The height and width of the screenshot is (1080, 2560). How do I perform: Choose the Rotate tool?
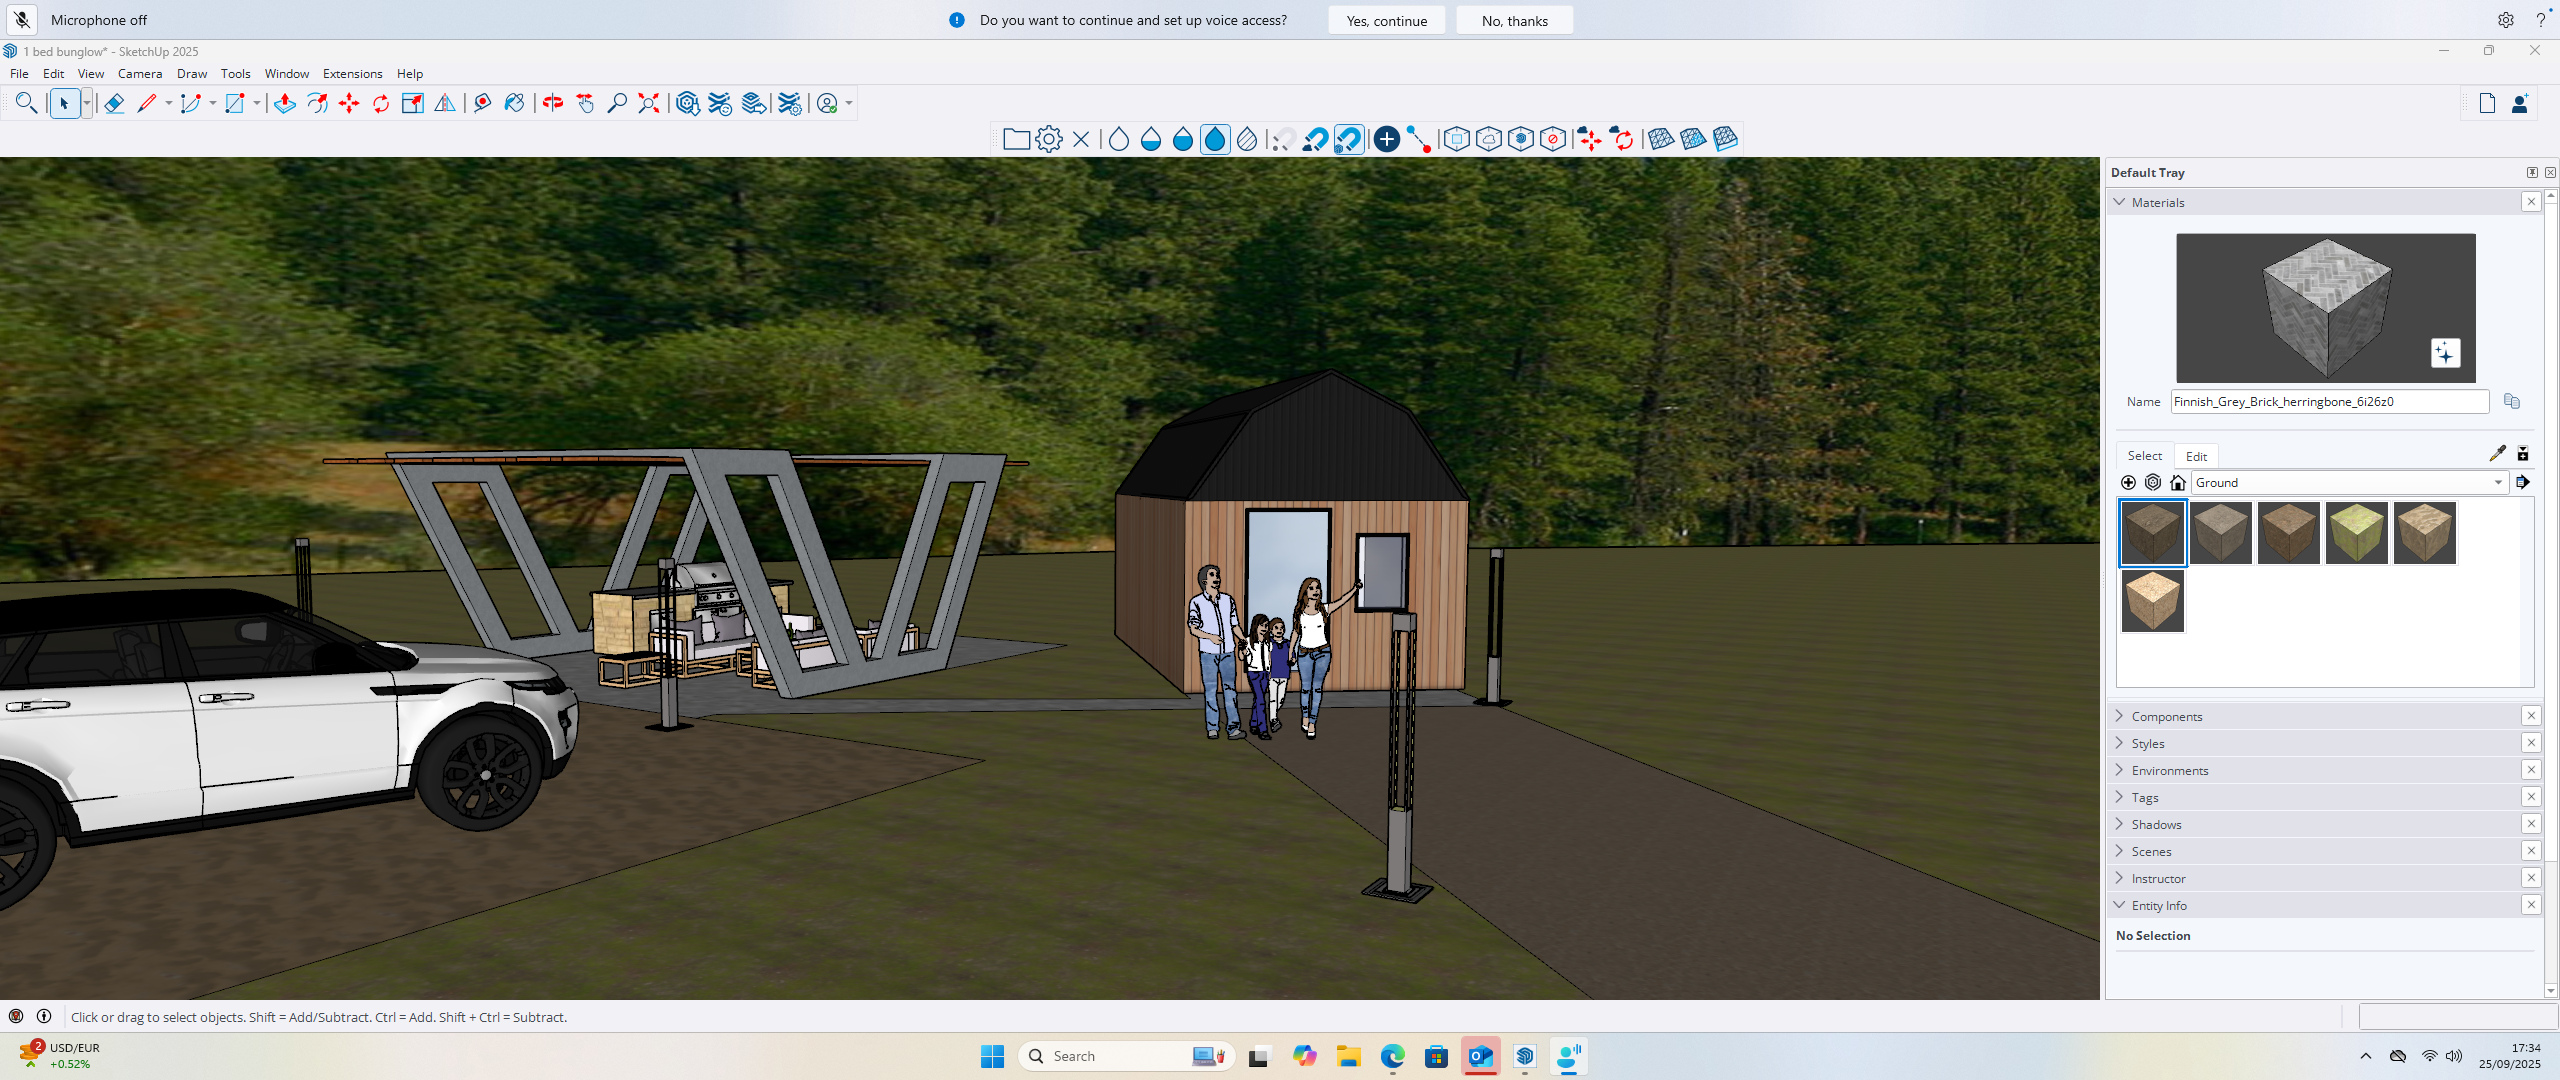[381, 103]
